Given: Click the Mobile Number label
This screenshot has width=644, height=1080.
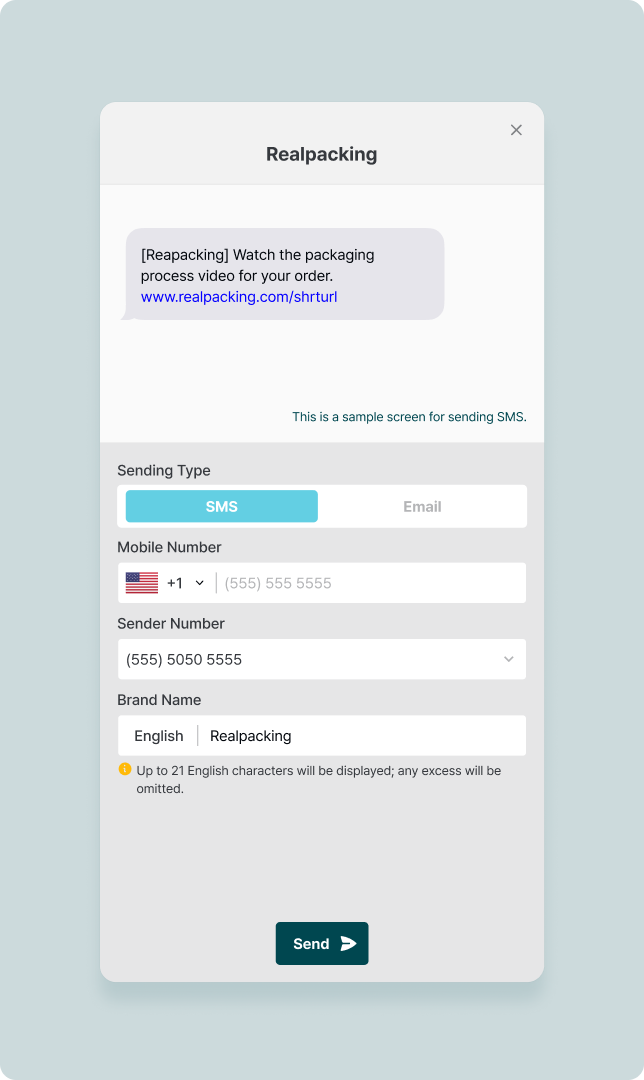Looking at the screenshot, I should (x=169, y=547).
